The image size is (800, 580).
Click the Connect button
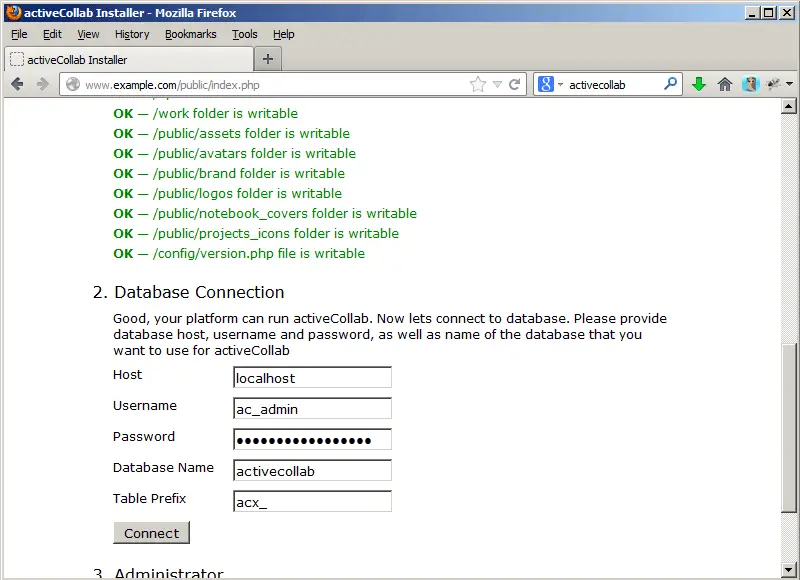pyautogui.click(x=152, y=533)
